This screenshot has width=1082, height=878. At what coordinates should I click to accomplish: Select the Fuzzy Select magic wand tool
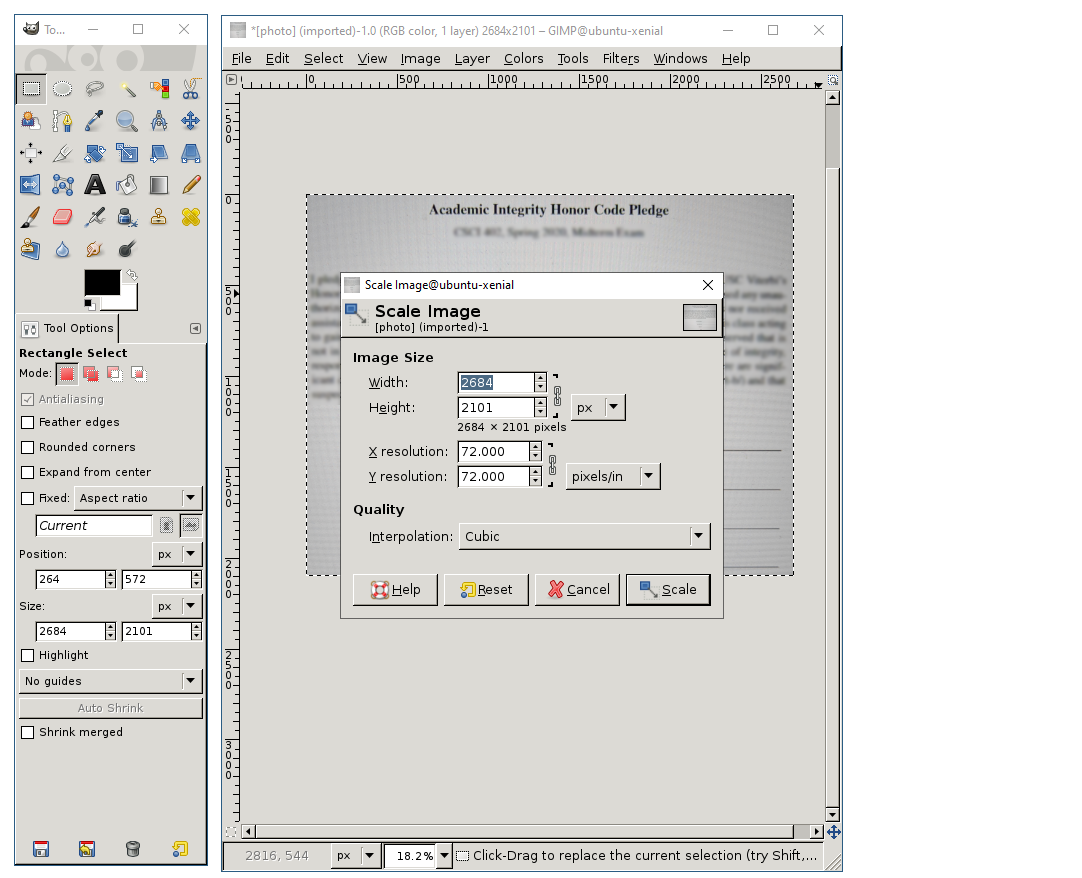(x=127, y=89)
